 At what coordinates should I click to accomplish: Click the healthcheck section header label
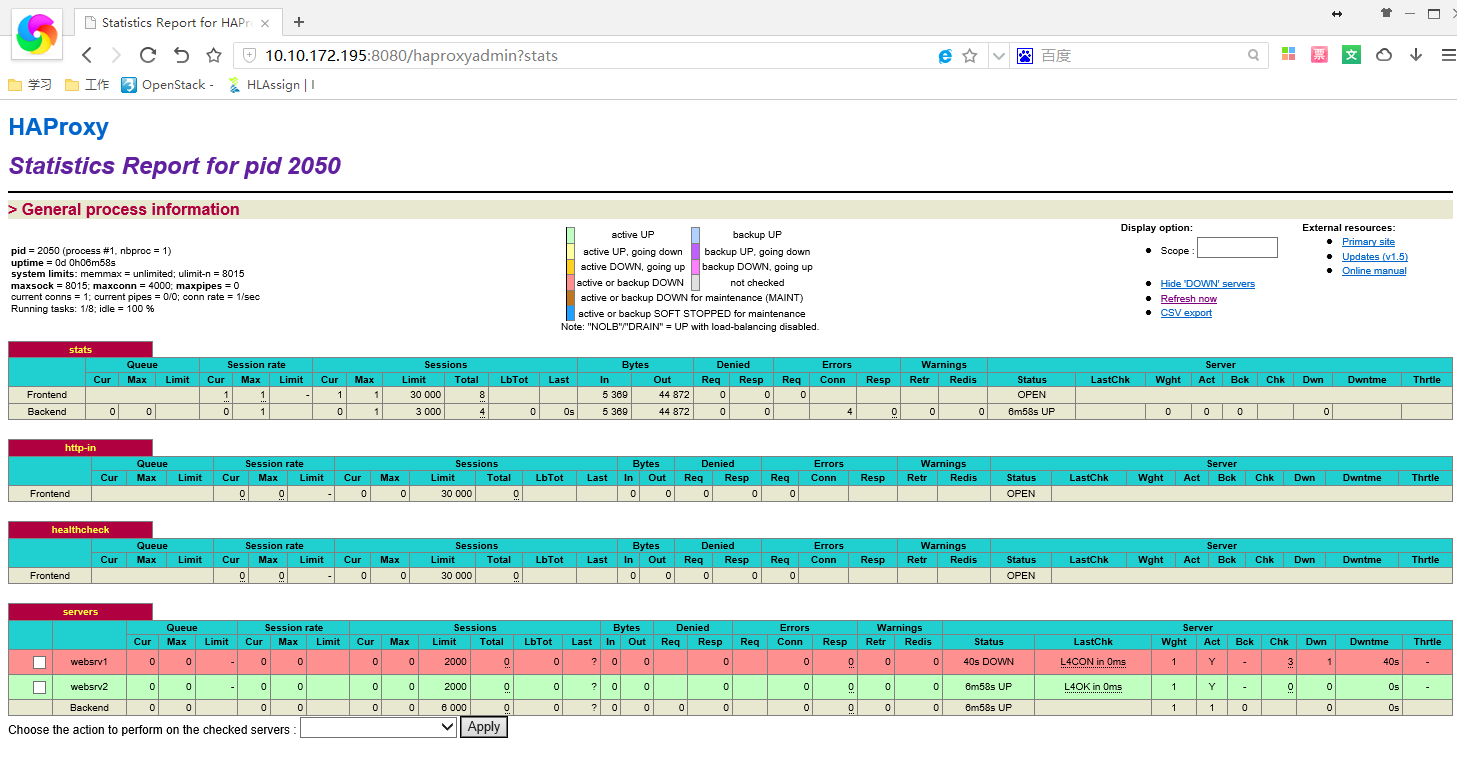(80, 530)
